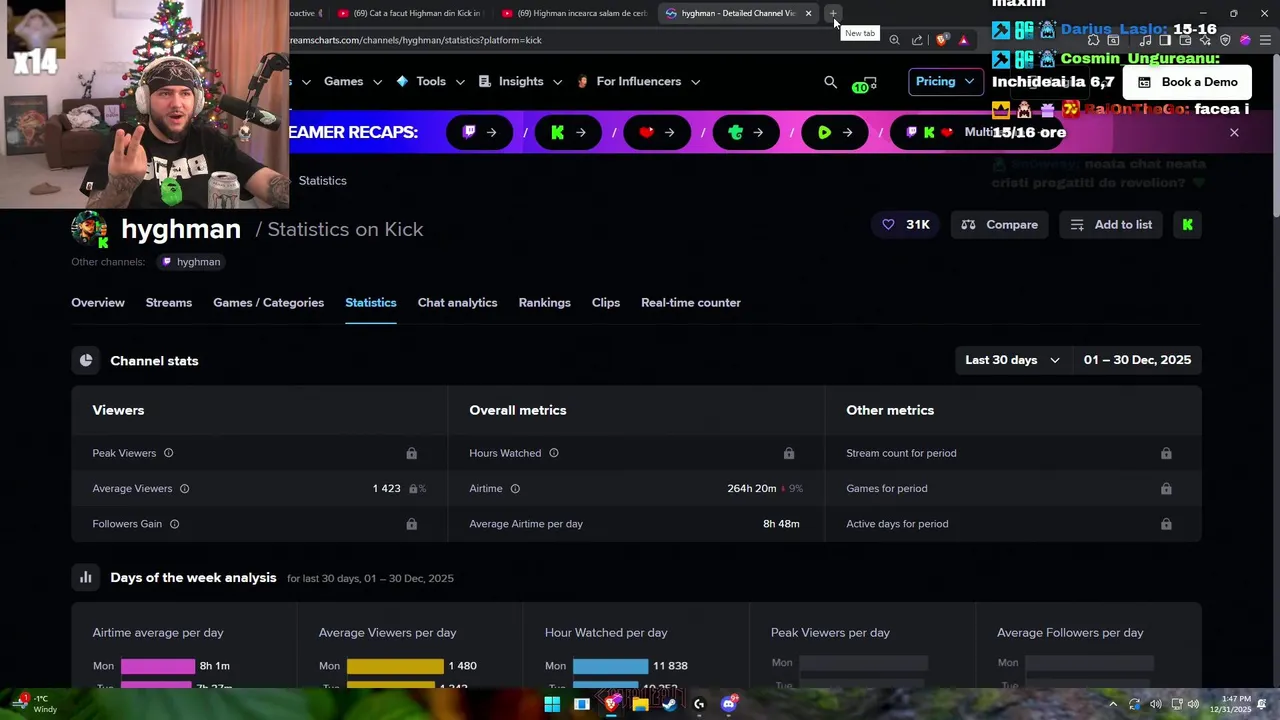Click the info icon next to Hours Watched
Screen dimensions: 1280x720
[x=553, y=453]
